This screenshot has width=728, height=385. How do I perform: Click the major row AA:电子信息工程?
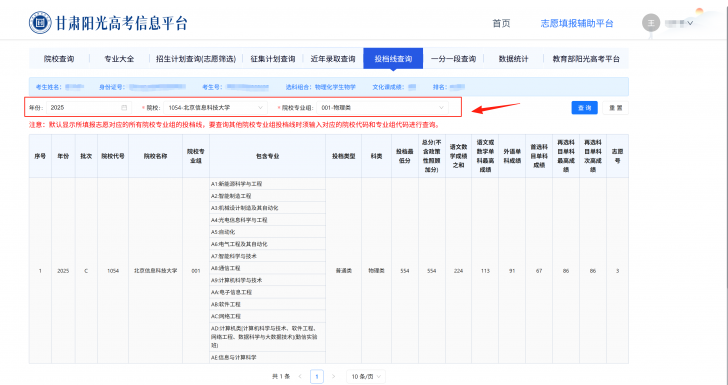point(267,293)
